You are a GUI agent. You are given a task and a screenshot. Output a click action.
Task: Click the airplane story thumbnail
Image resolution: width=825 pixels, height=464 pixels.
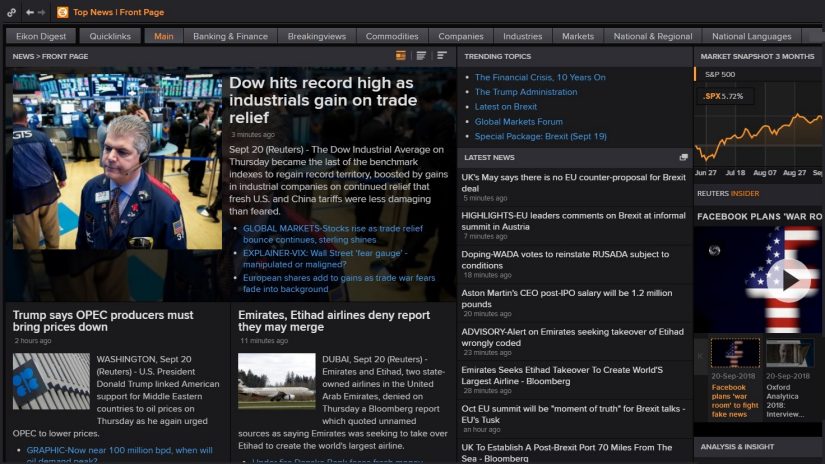[x=277, y=381]
